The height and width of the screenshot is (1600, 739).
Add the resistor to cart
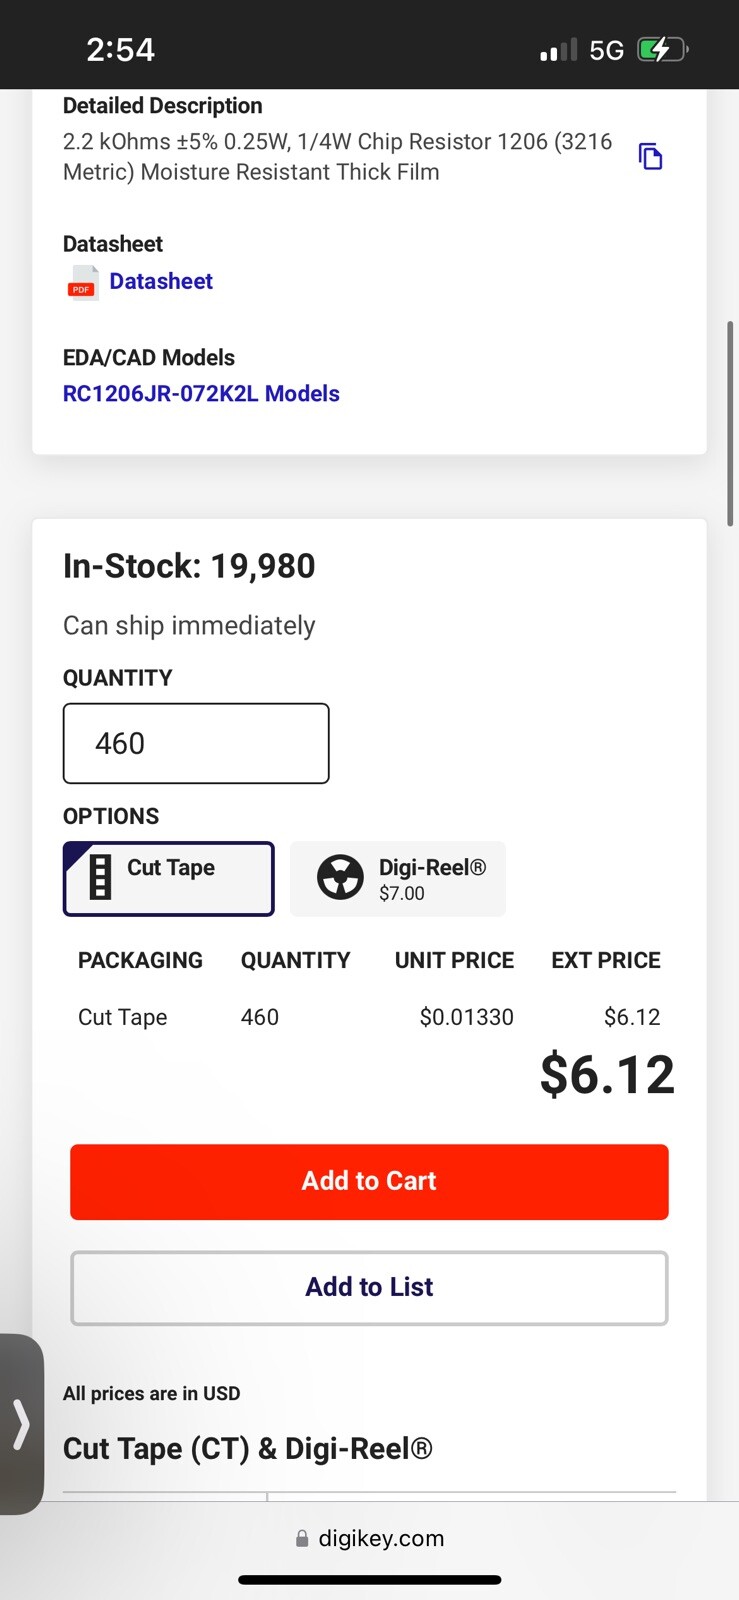point(369,1182)
